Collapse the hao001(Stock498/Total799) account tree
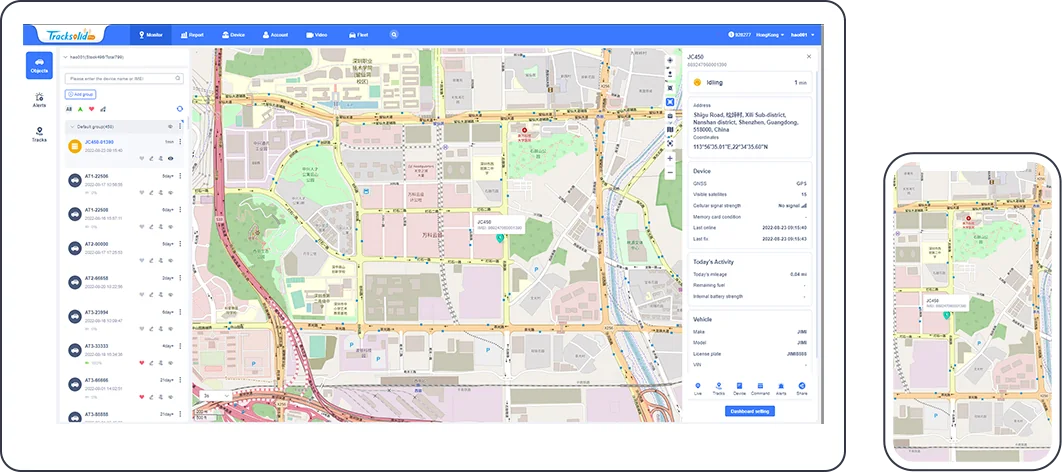1062x472 pixels. (x=65, y=57)
